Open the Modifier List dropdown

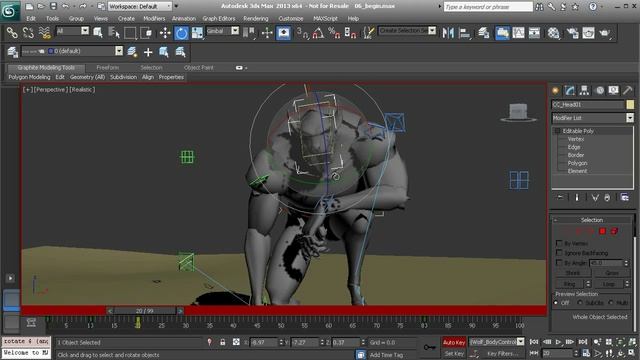[x=593, y=118]
